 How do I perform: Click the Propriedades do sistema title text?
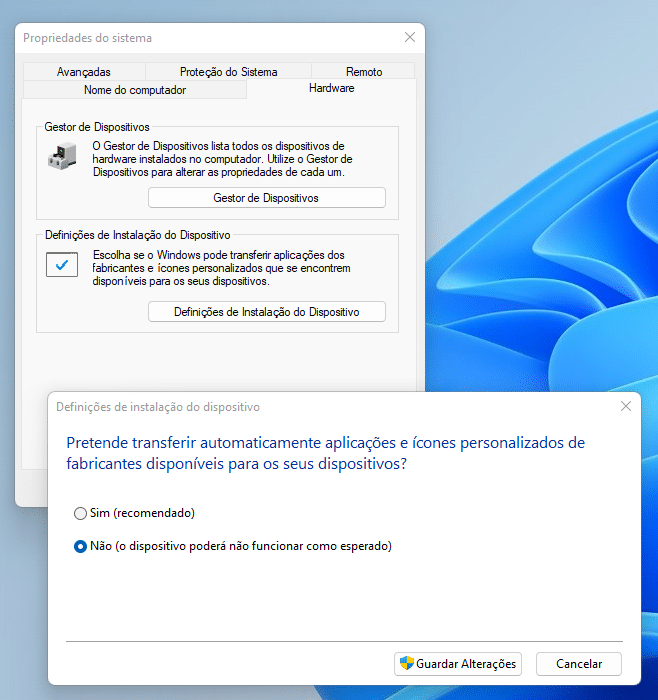pyautogui.click(x=87, y=38)
